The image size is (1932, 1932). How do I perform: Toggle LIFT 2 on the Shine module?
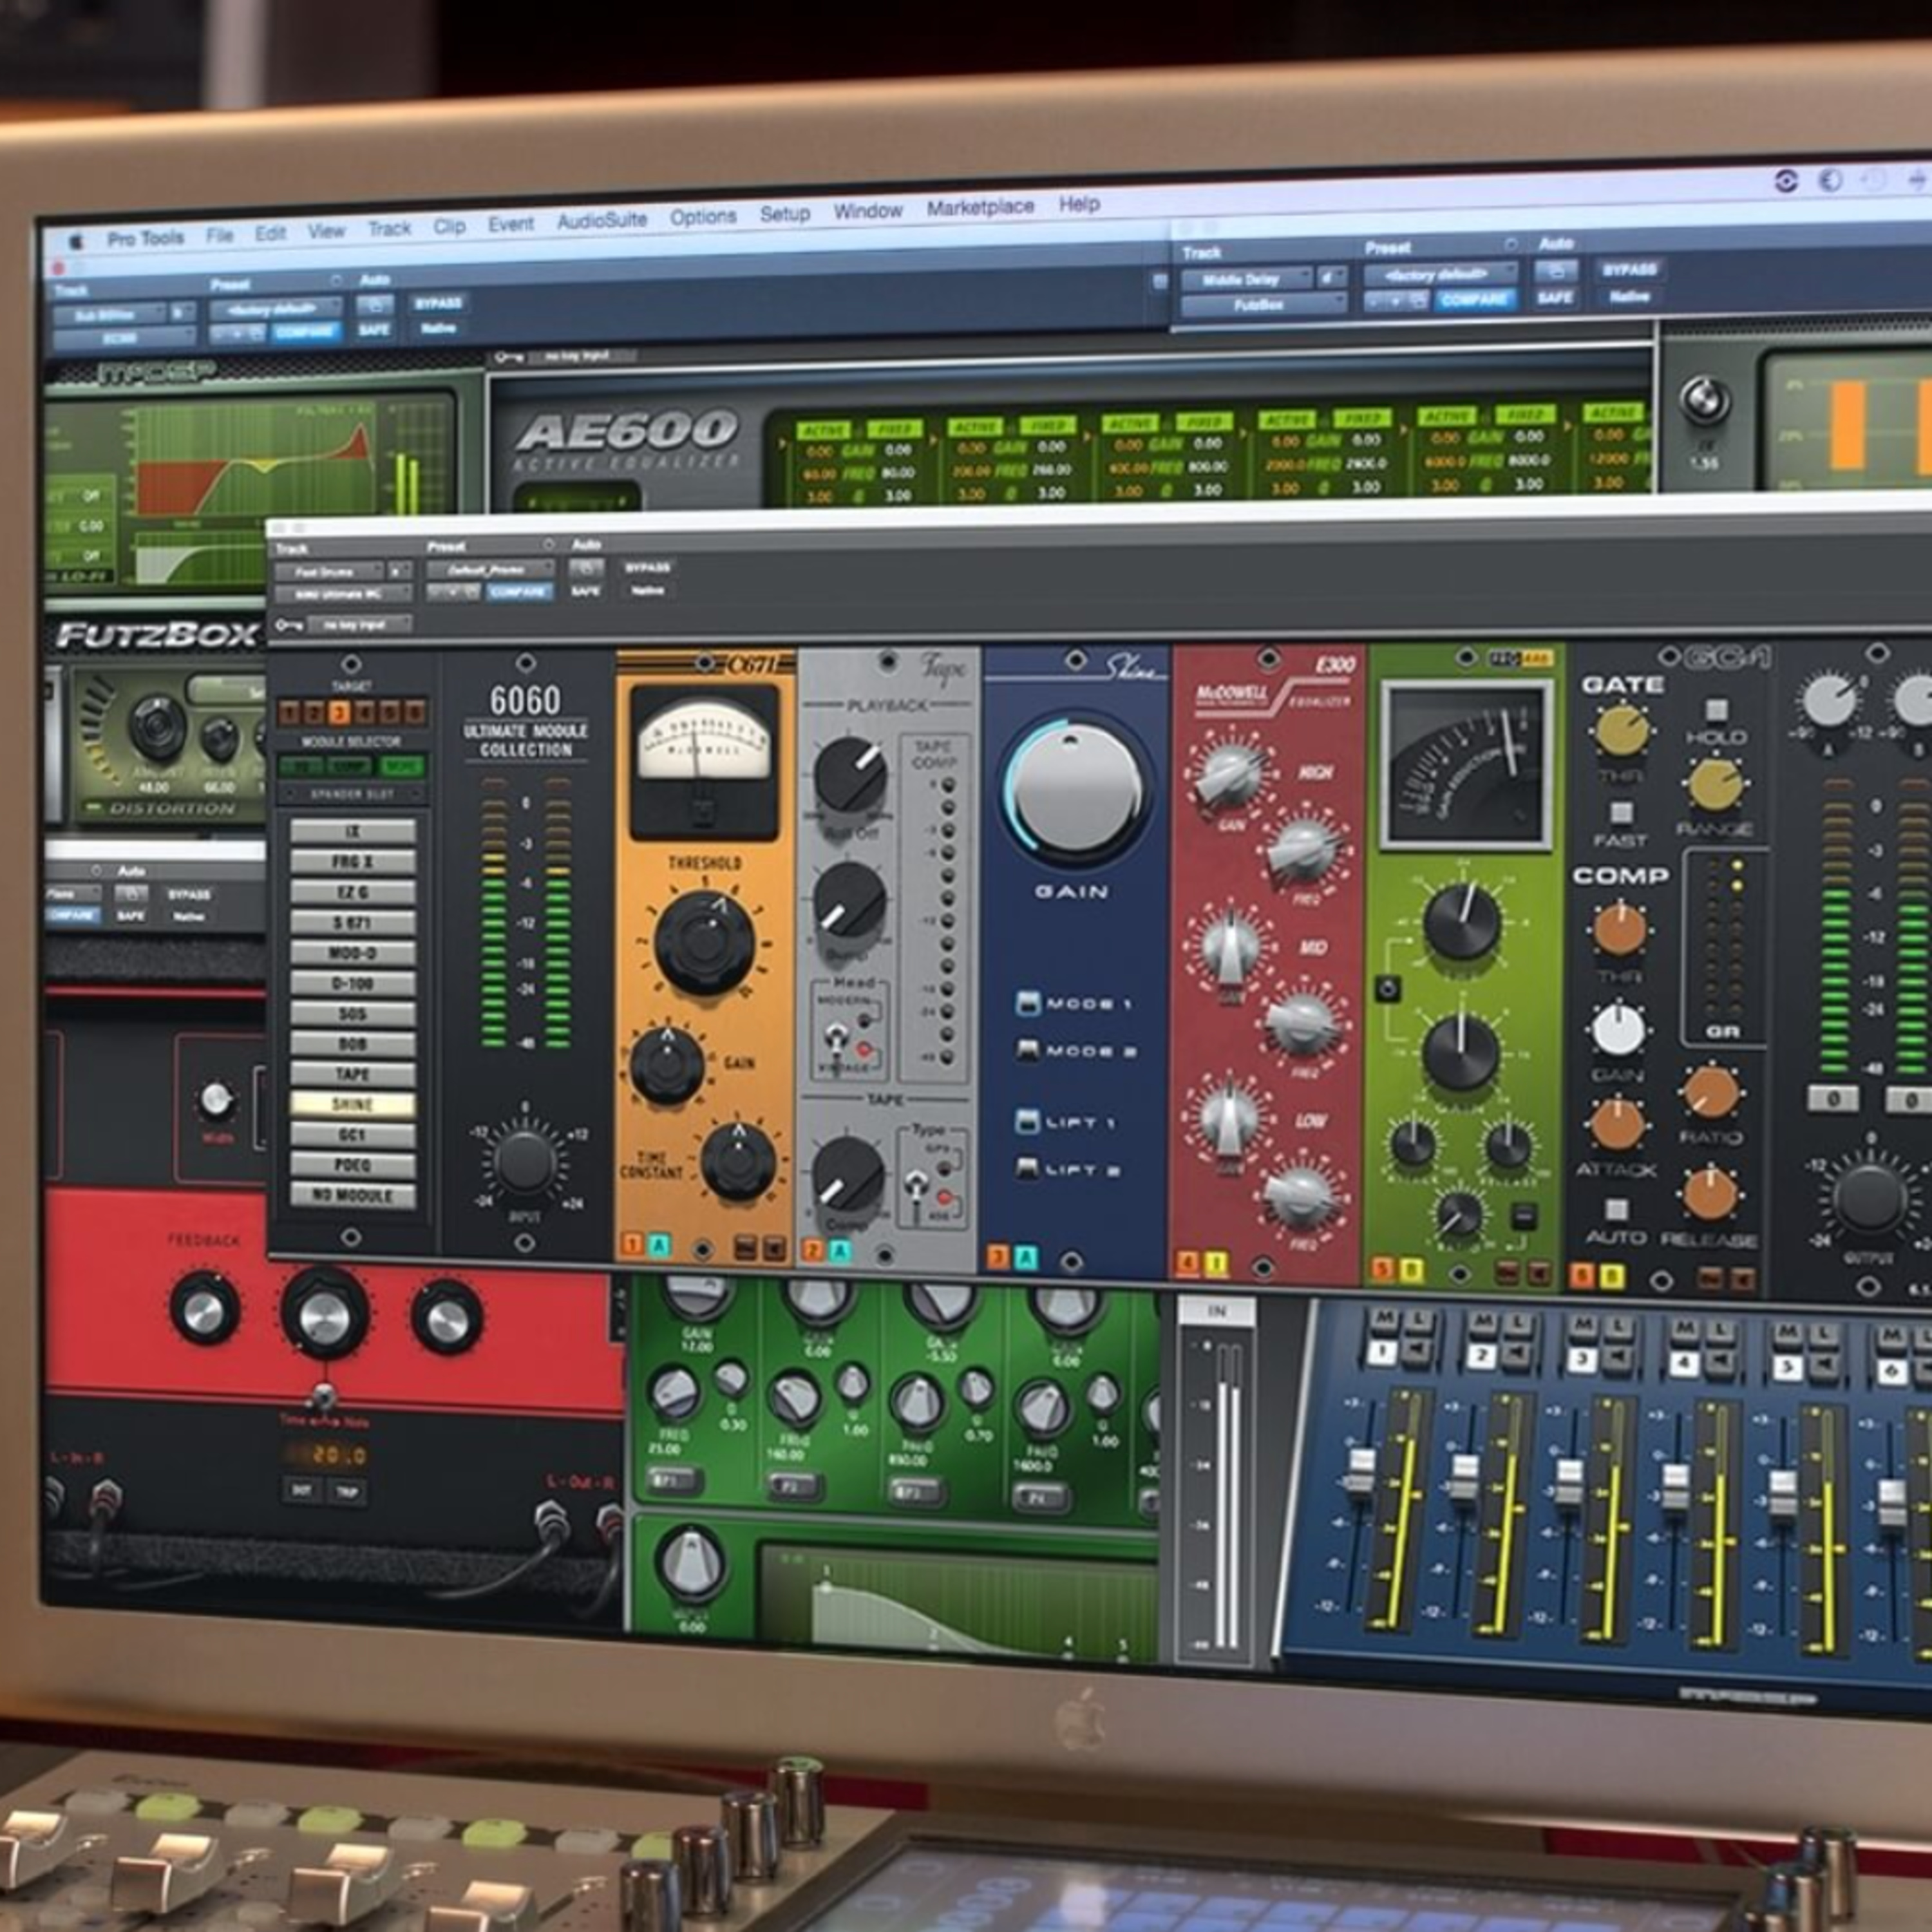coord(1028,1168)
